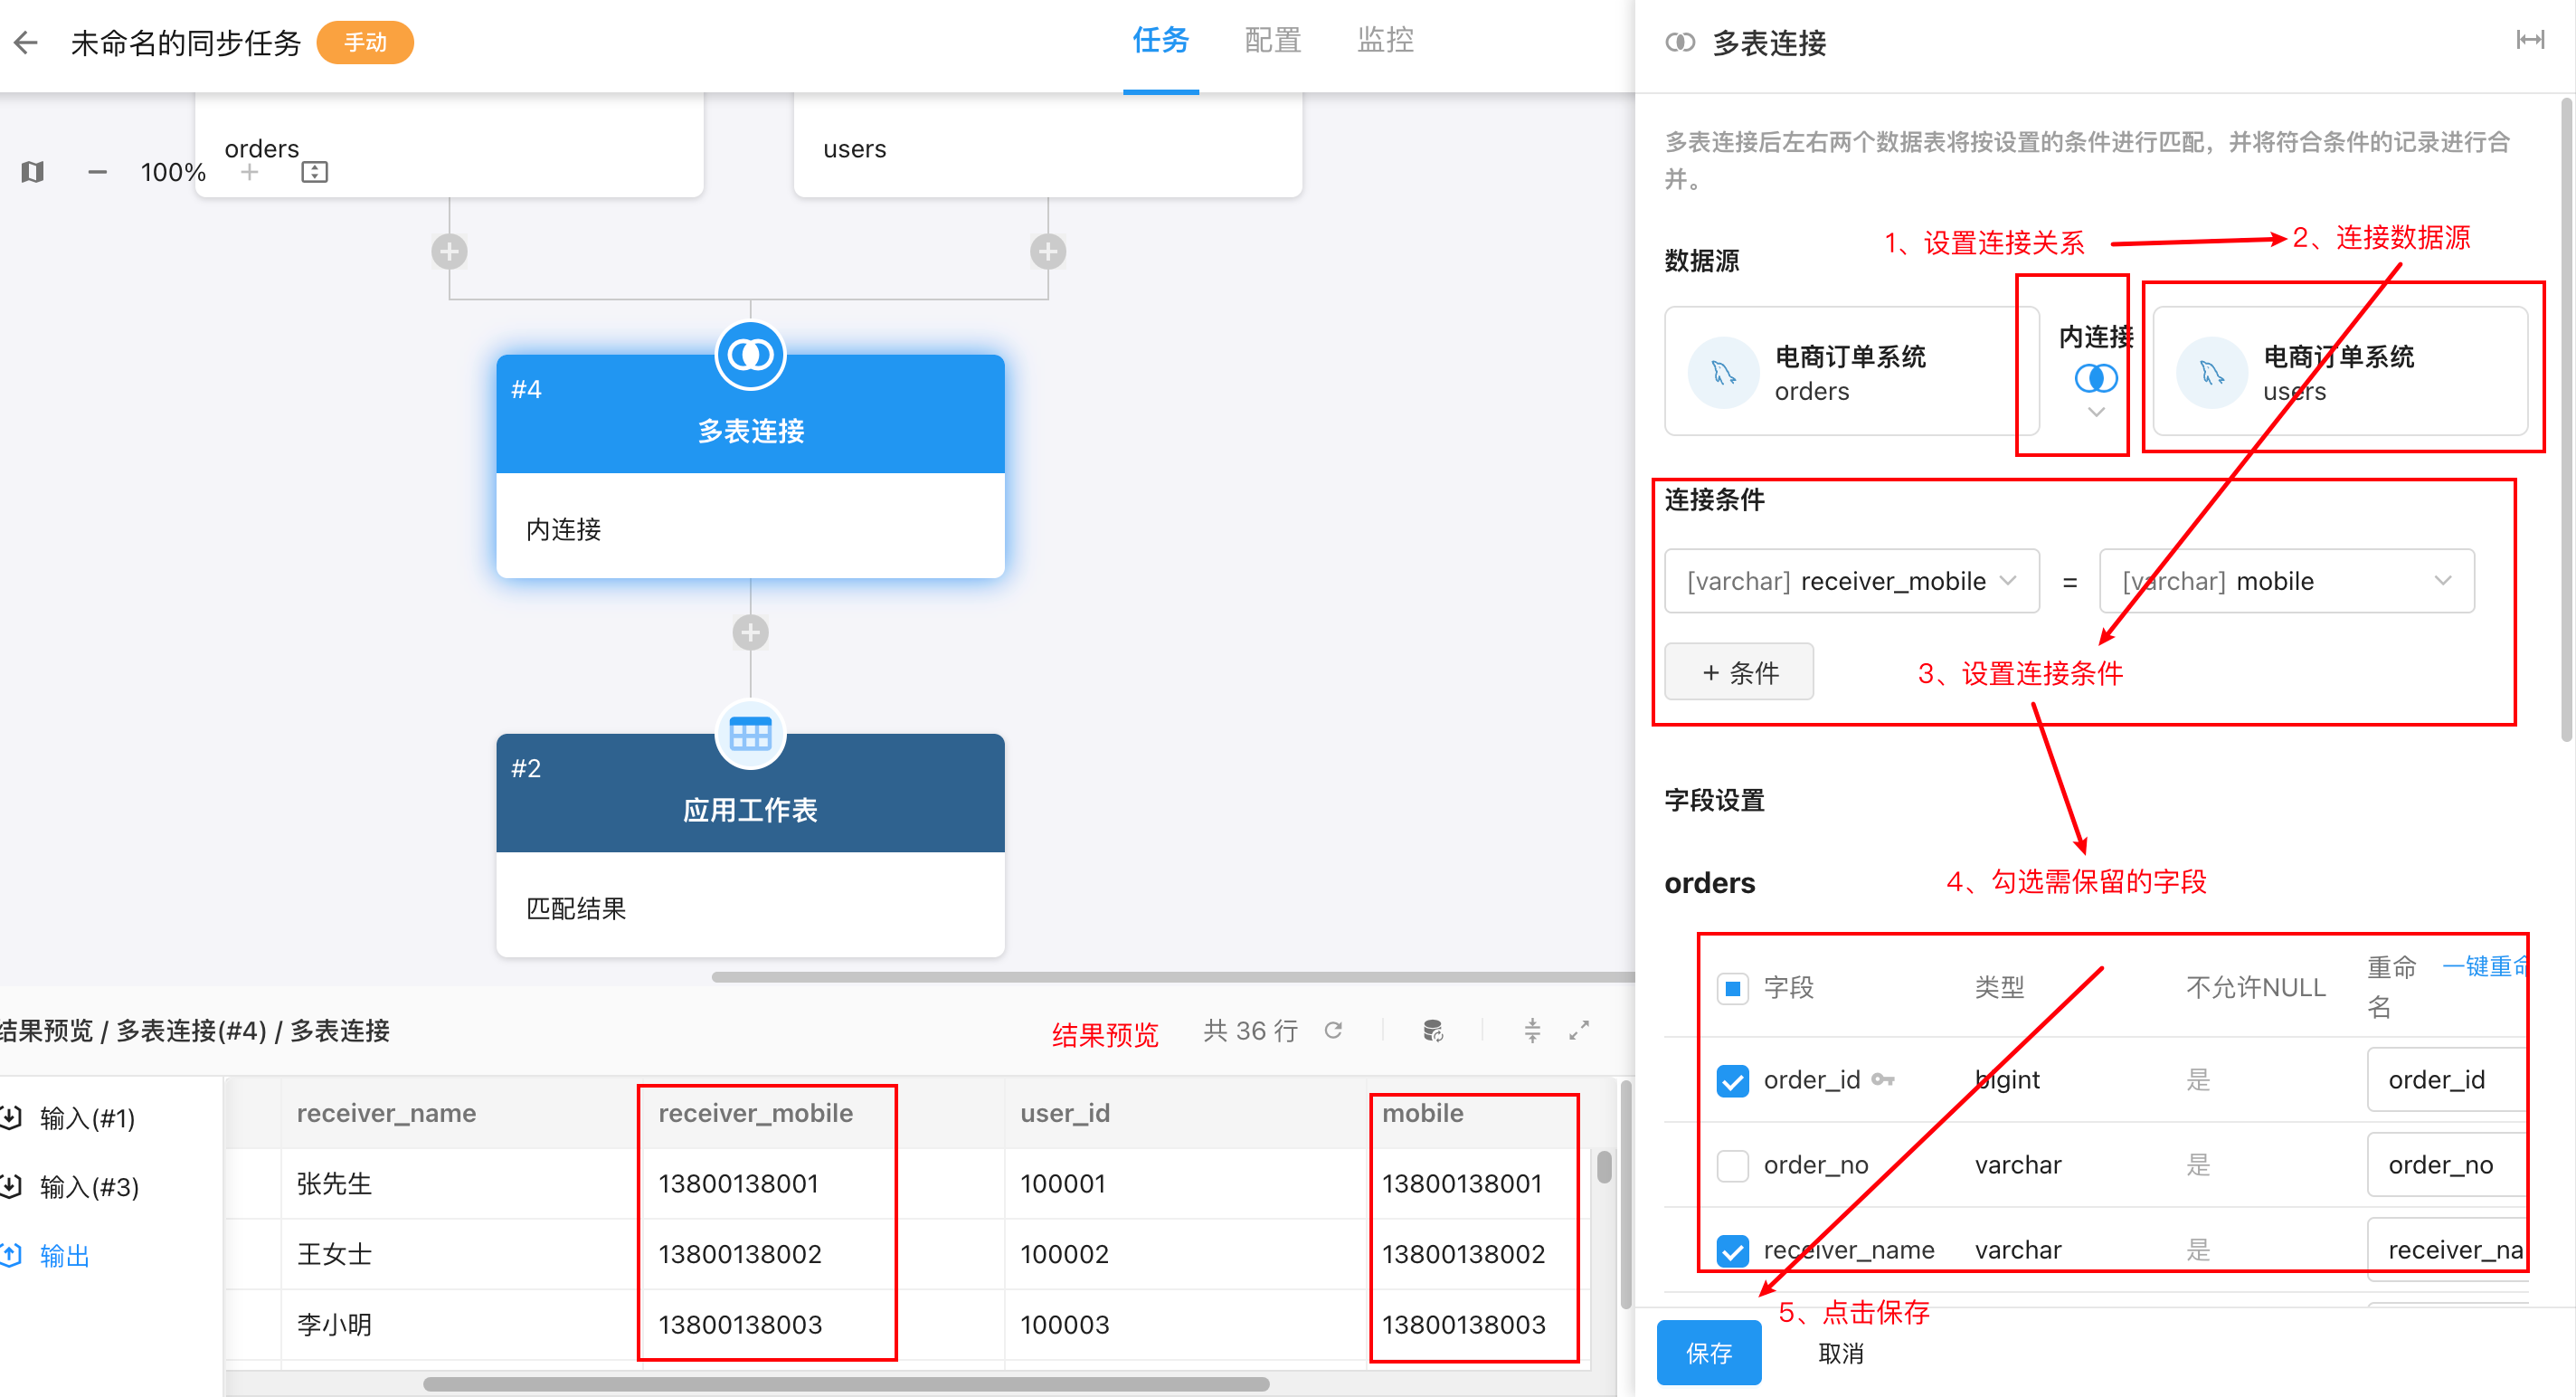Zoom out canvas with minus icon
Image resolution: width=2576 pixels, height=1397 pixels.
97,172
